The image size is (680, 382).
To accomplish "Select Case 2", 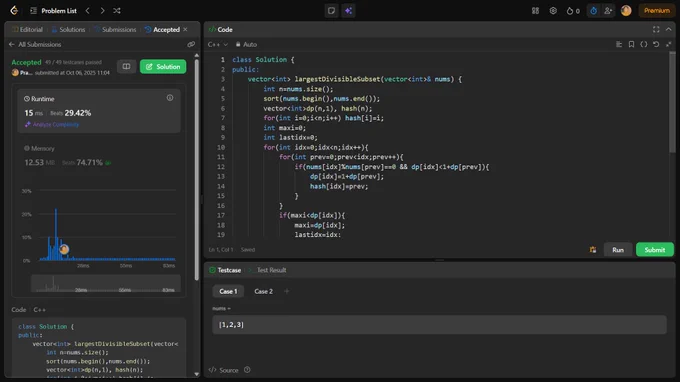I will [263, 291].
